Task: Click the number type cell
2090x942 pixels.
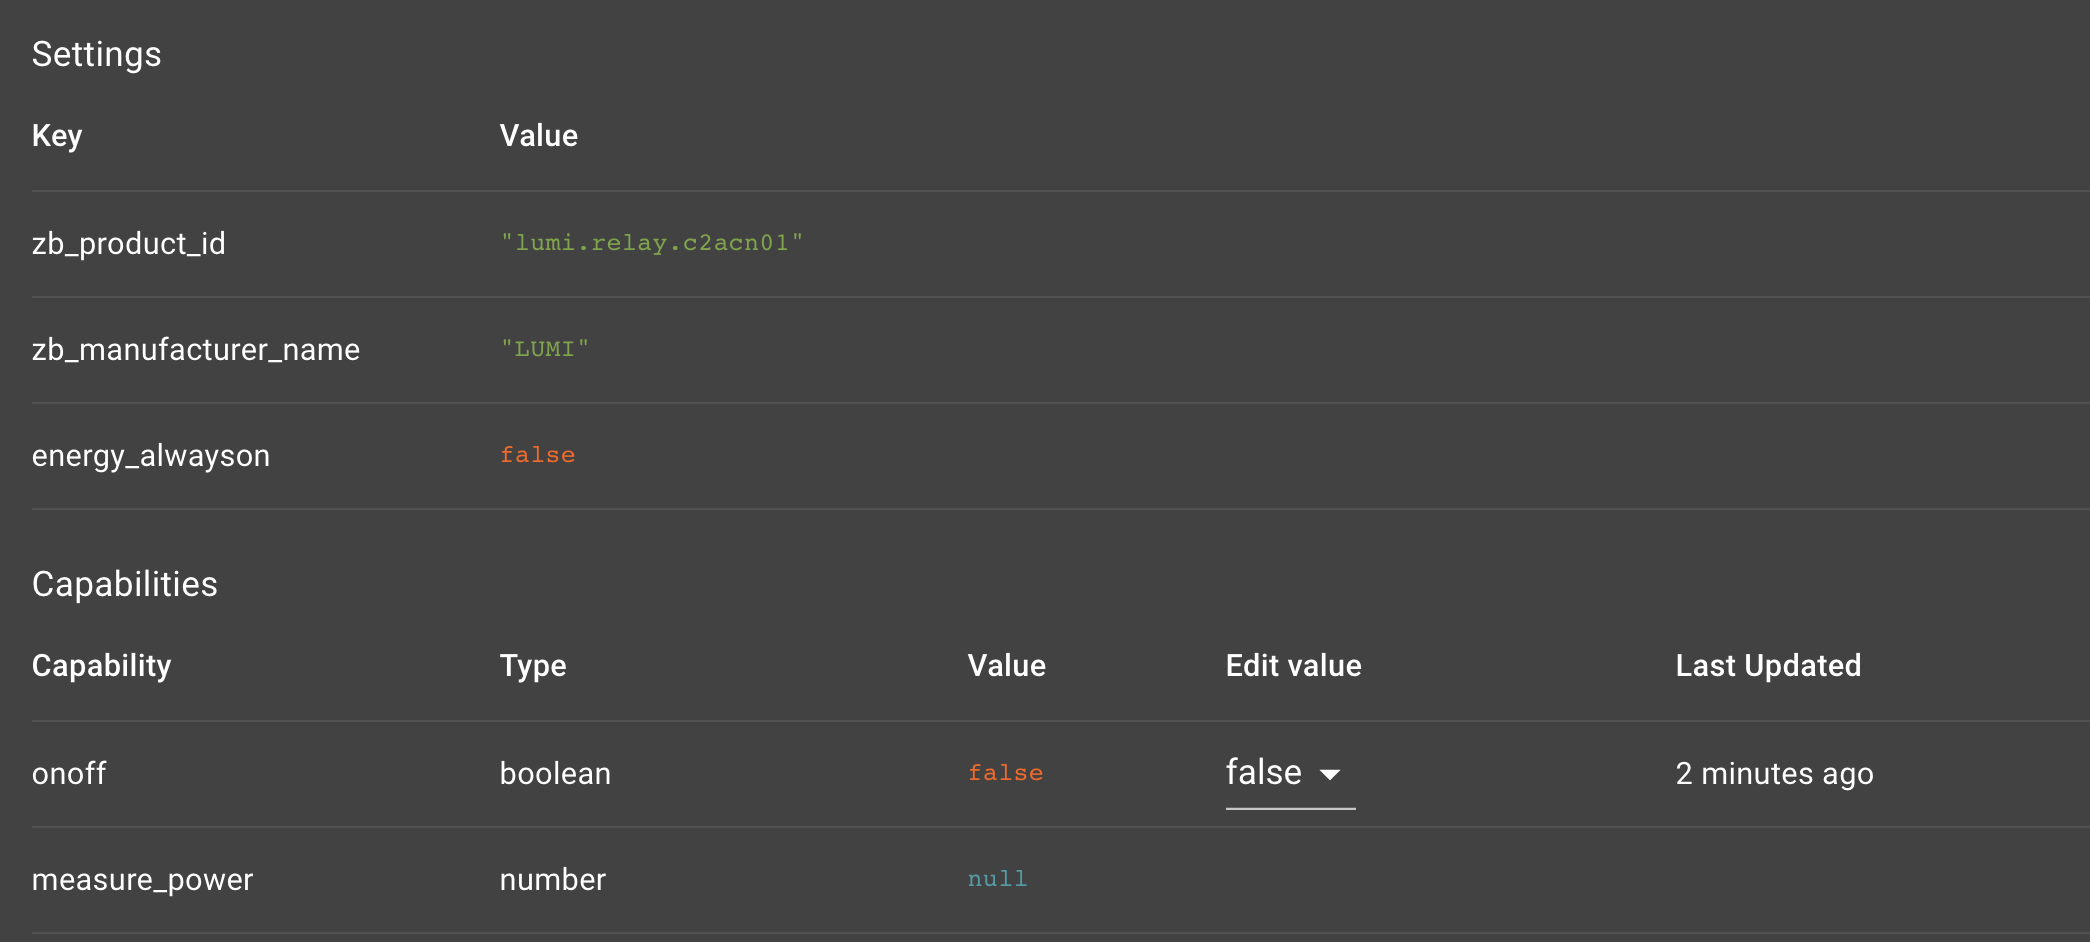Action: [553, 880]
